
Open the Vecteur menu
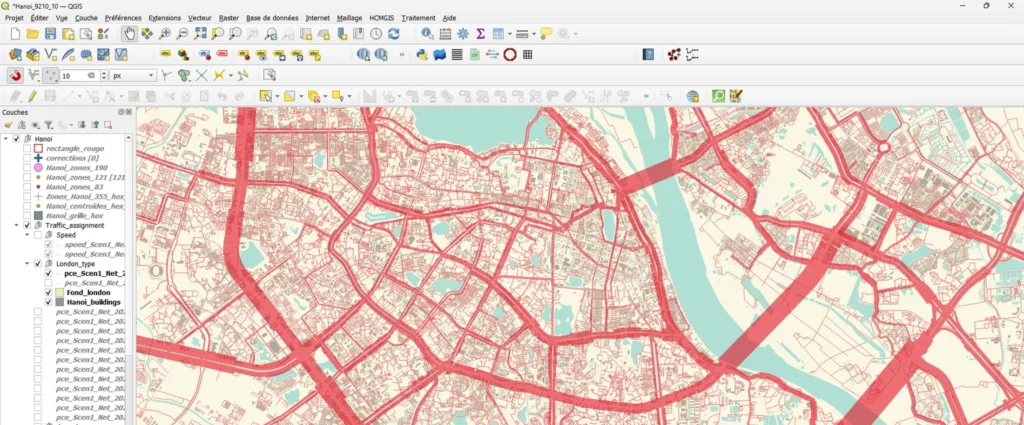click(199, 18)
